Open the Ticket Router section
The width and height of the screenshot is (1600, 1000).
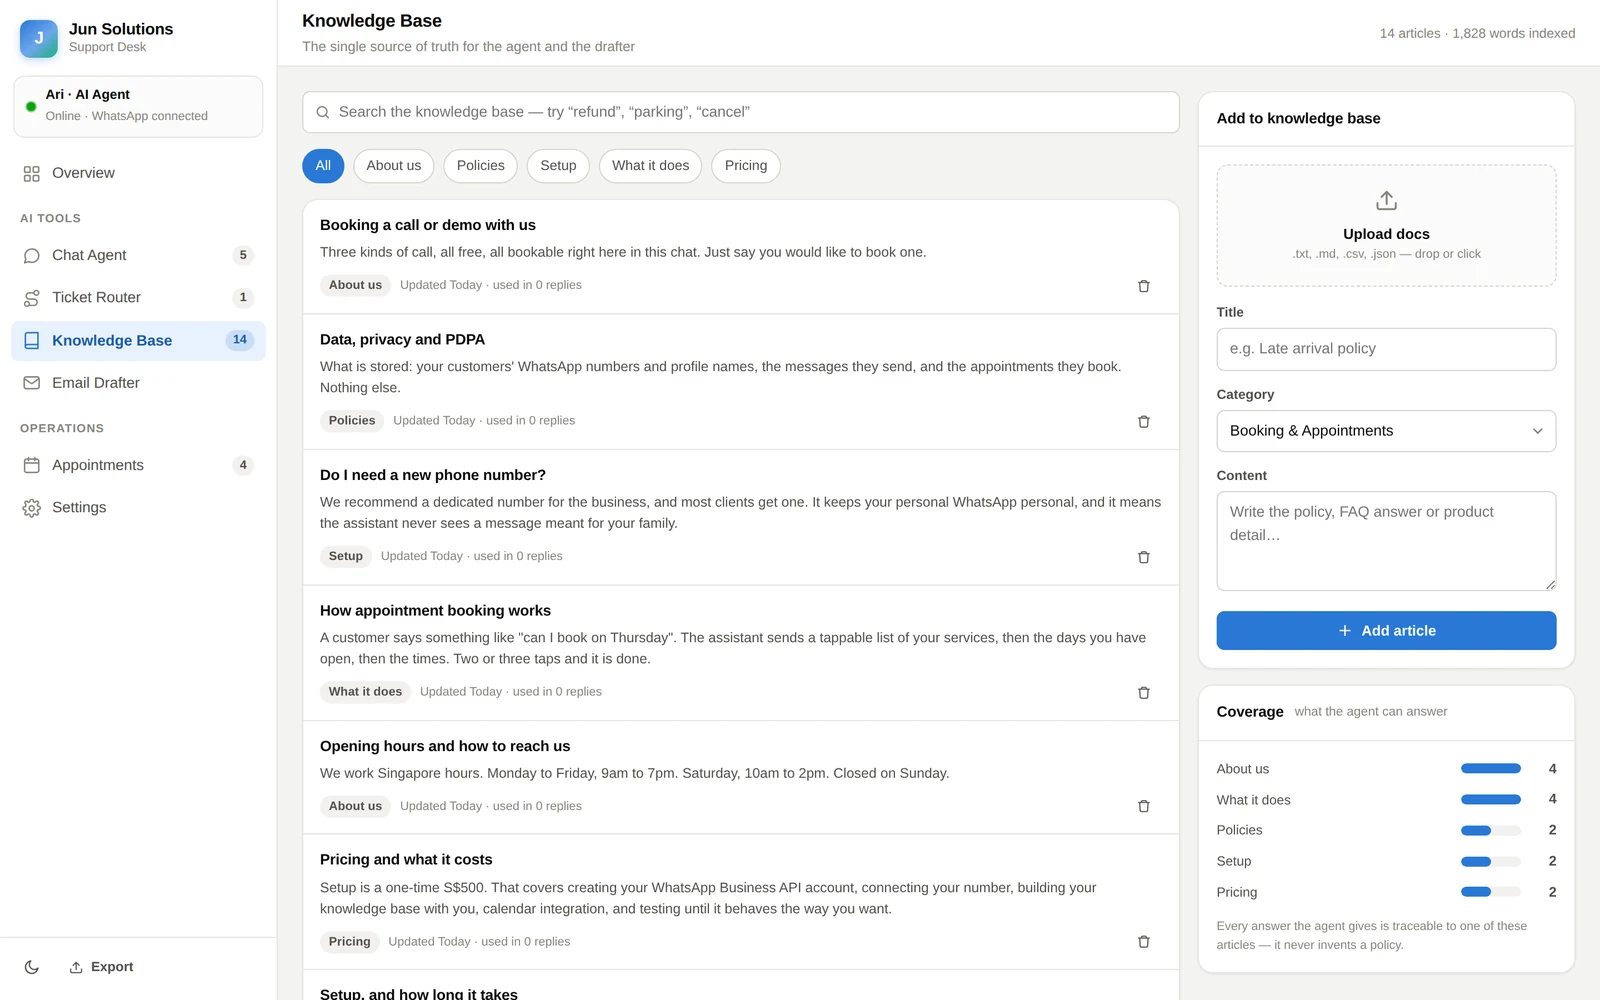(138, 298)
